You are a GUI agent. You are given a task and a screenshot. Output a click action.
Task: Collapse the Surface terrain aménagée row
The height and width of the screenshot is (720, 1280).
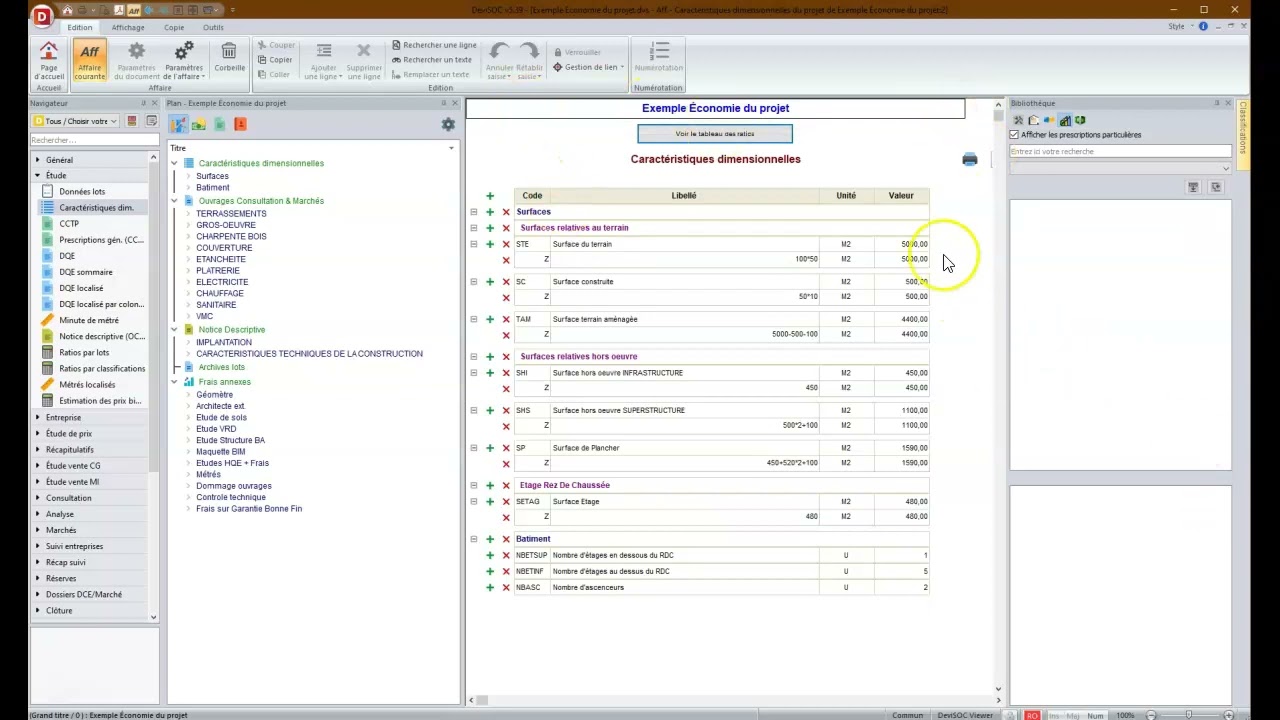pos(474,320)
